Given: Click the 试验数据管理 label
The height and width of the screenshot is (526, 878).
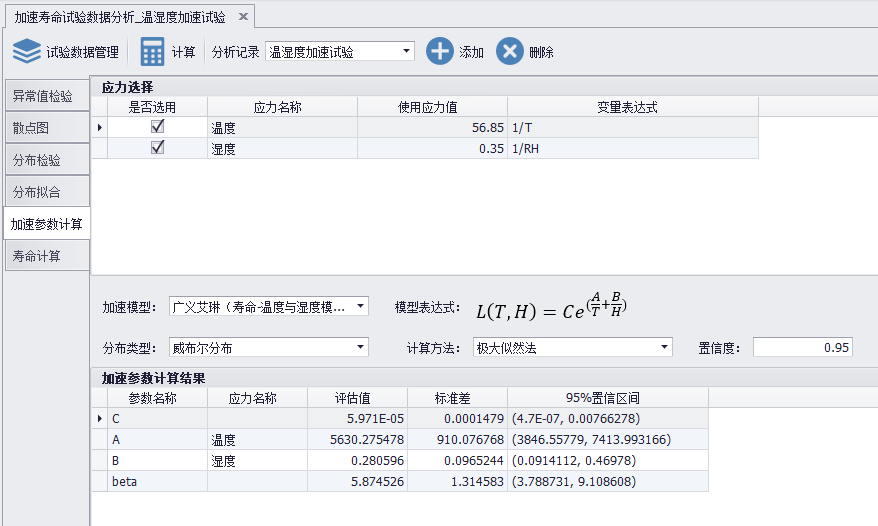Looking at the screenshot, I should [x=82, y=53].
